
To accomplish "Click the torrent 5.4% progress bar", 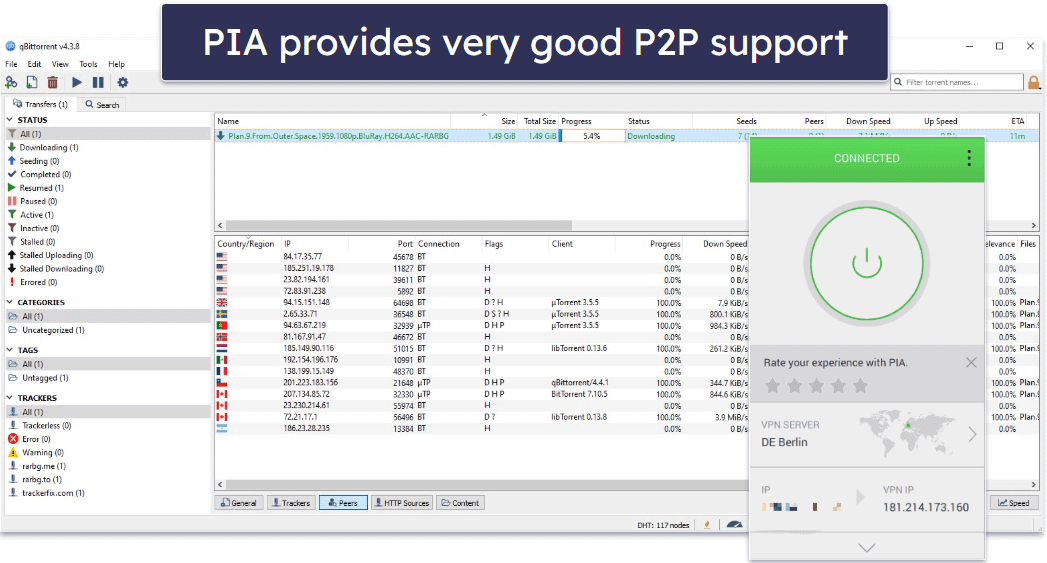I will click(592, 136).
